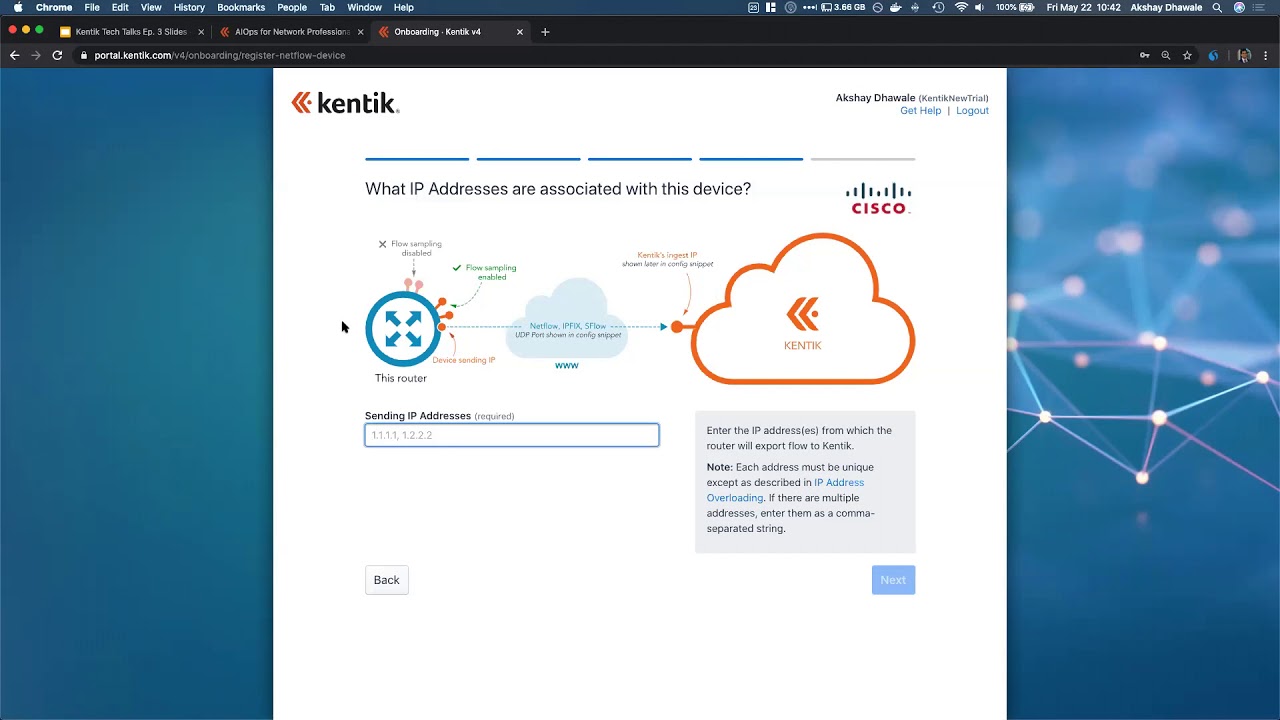Click the Akshay Dhawale menu bar name
This screenshot has width=1280, height=720.
(x=1166, y=7)
